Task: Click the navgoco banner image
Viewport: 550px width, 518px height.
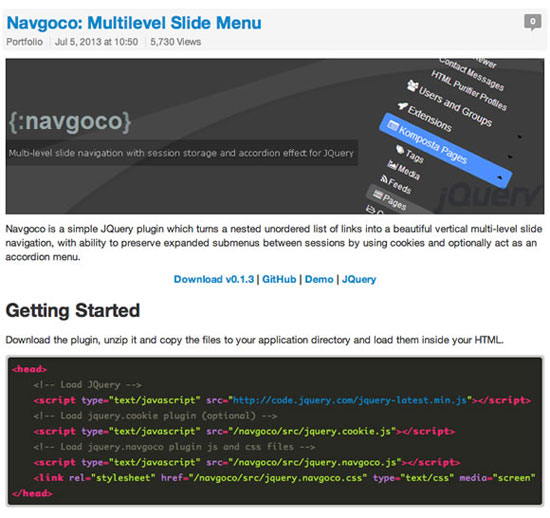Action: coord(275,136)
